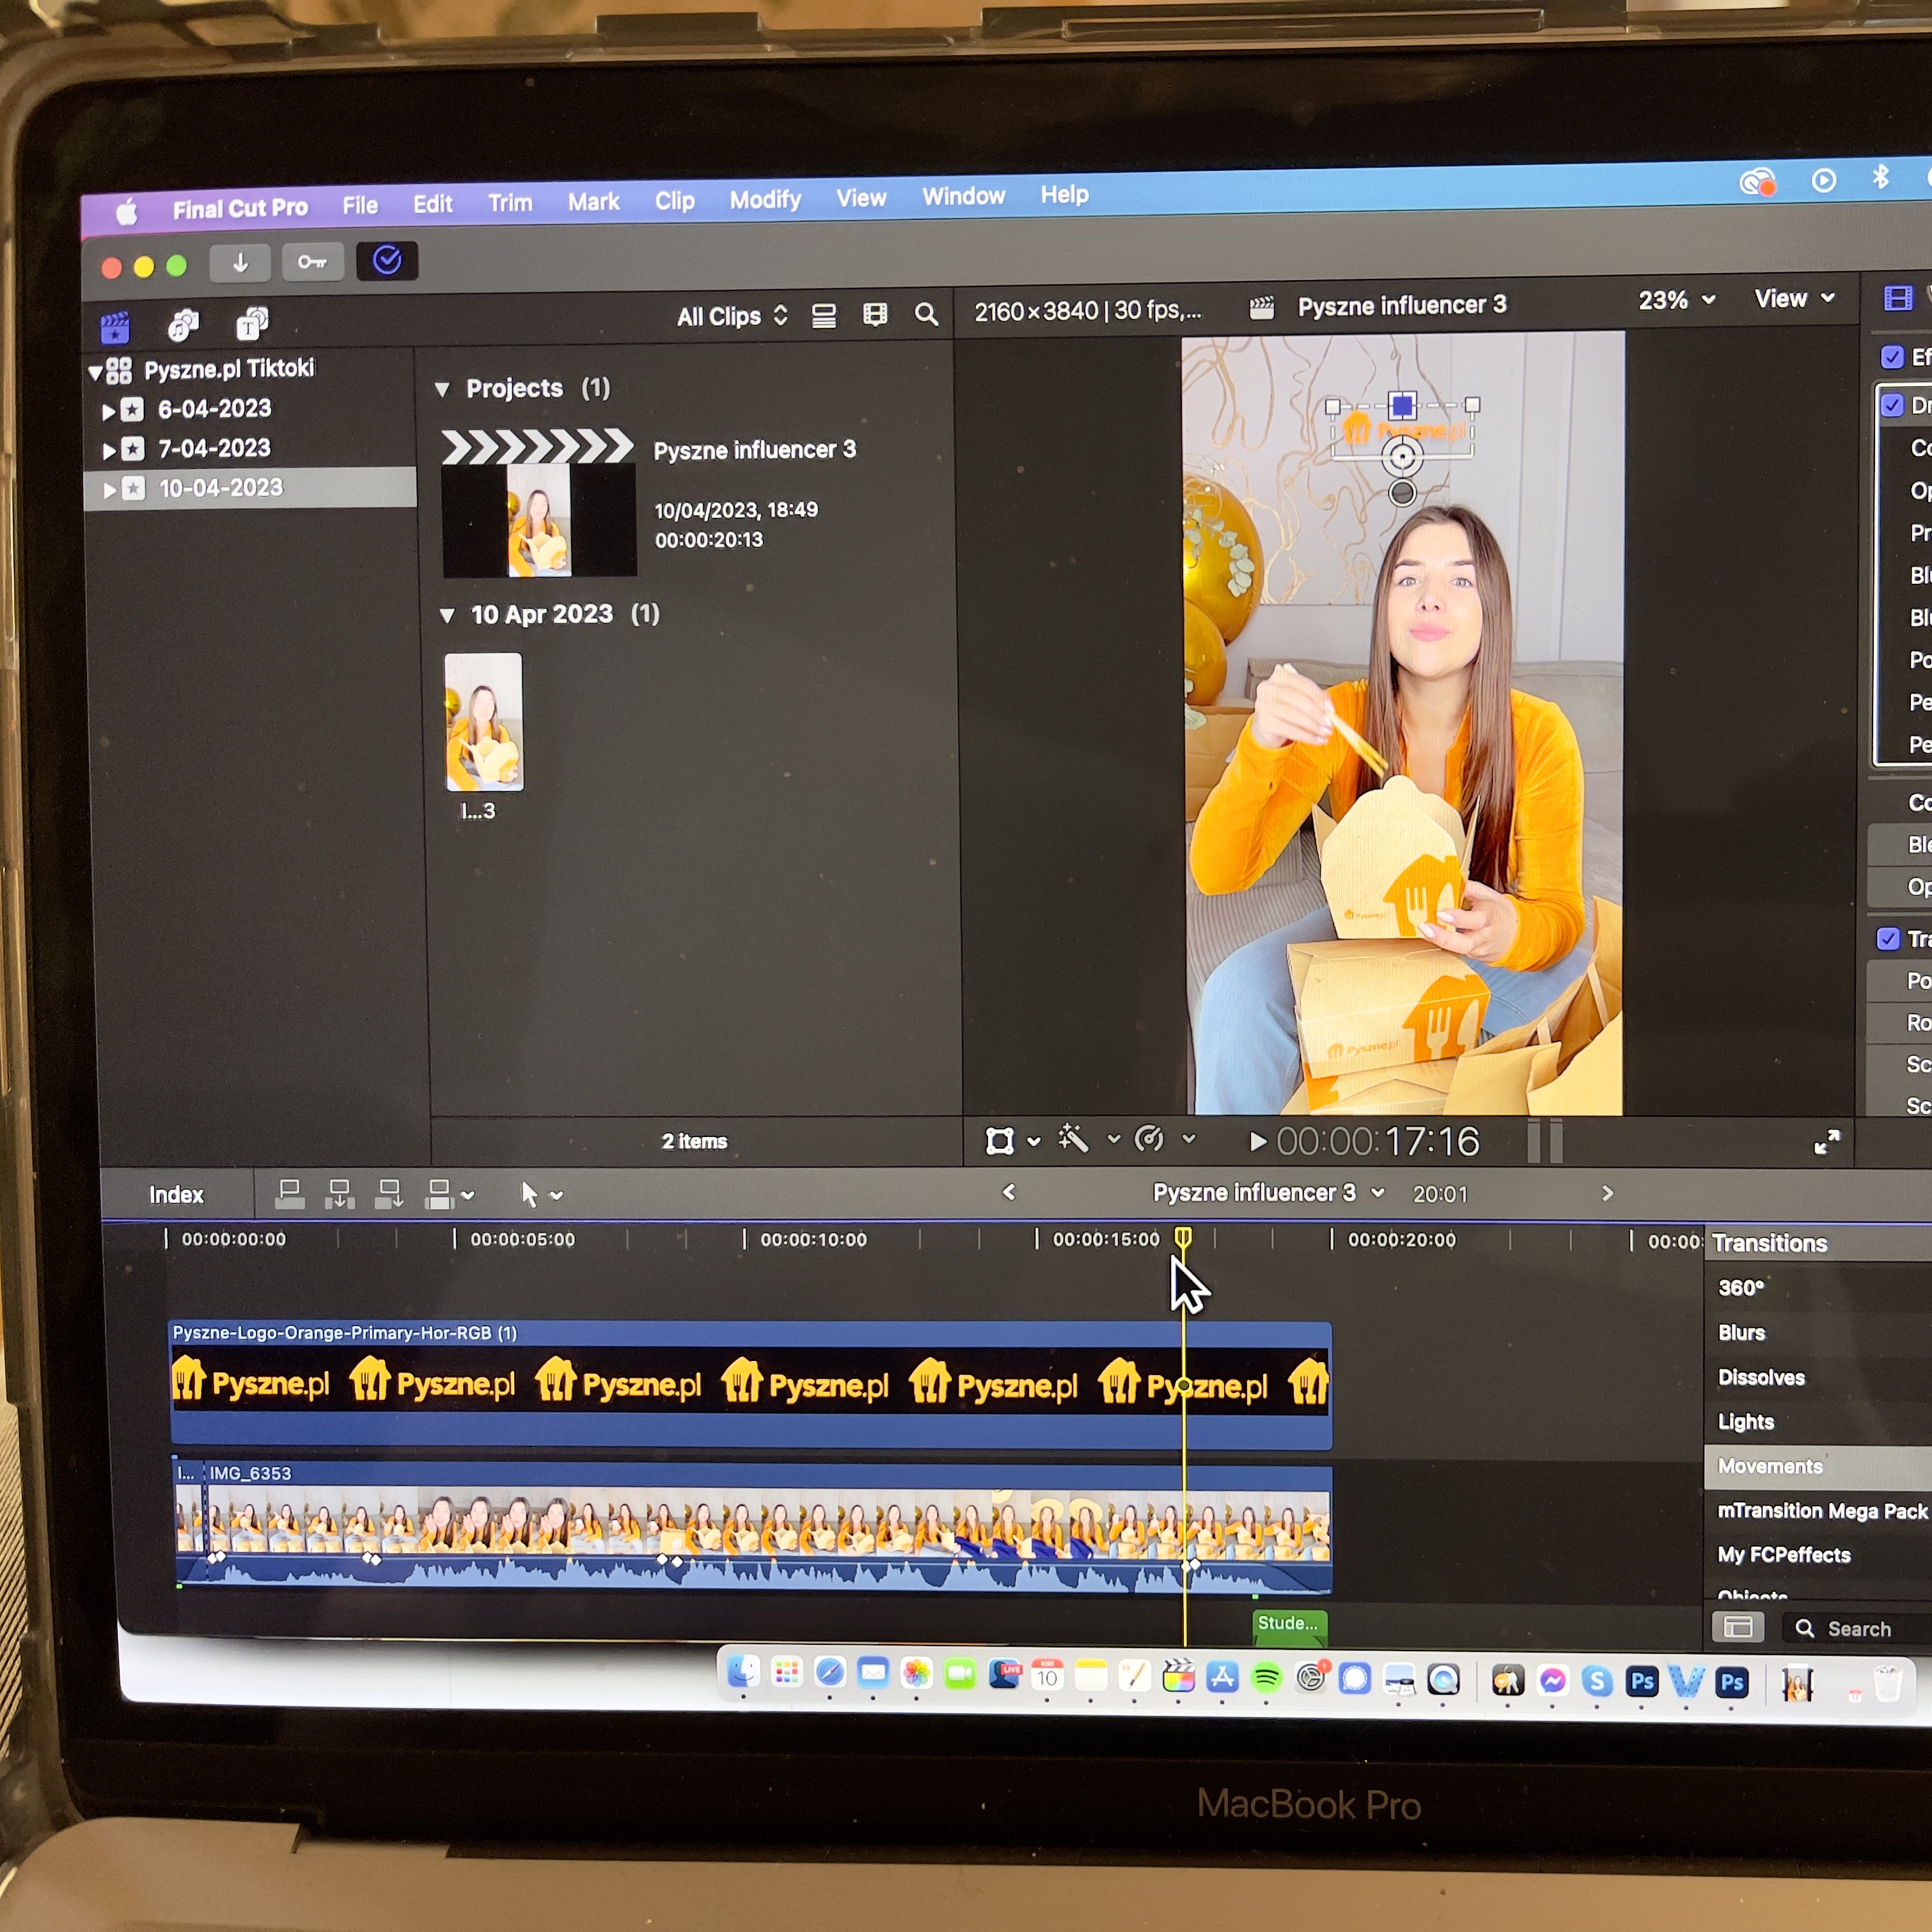The width and height of the screenshot is (1932, 1932).
Task: Enter full screen viewer mode
Action: (x=1826, y=1142)
